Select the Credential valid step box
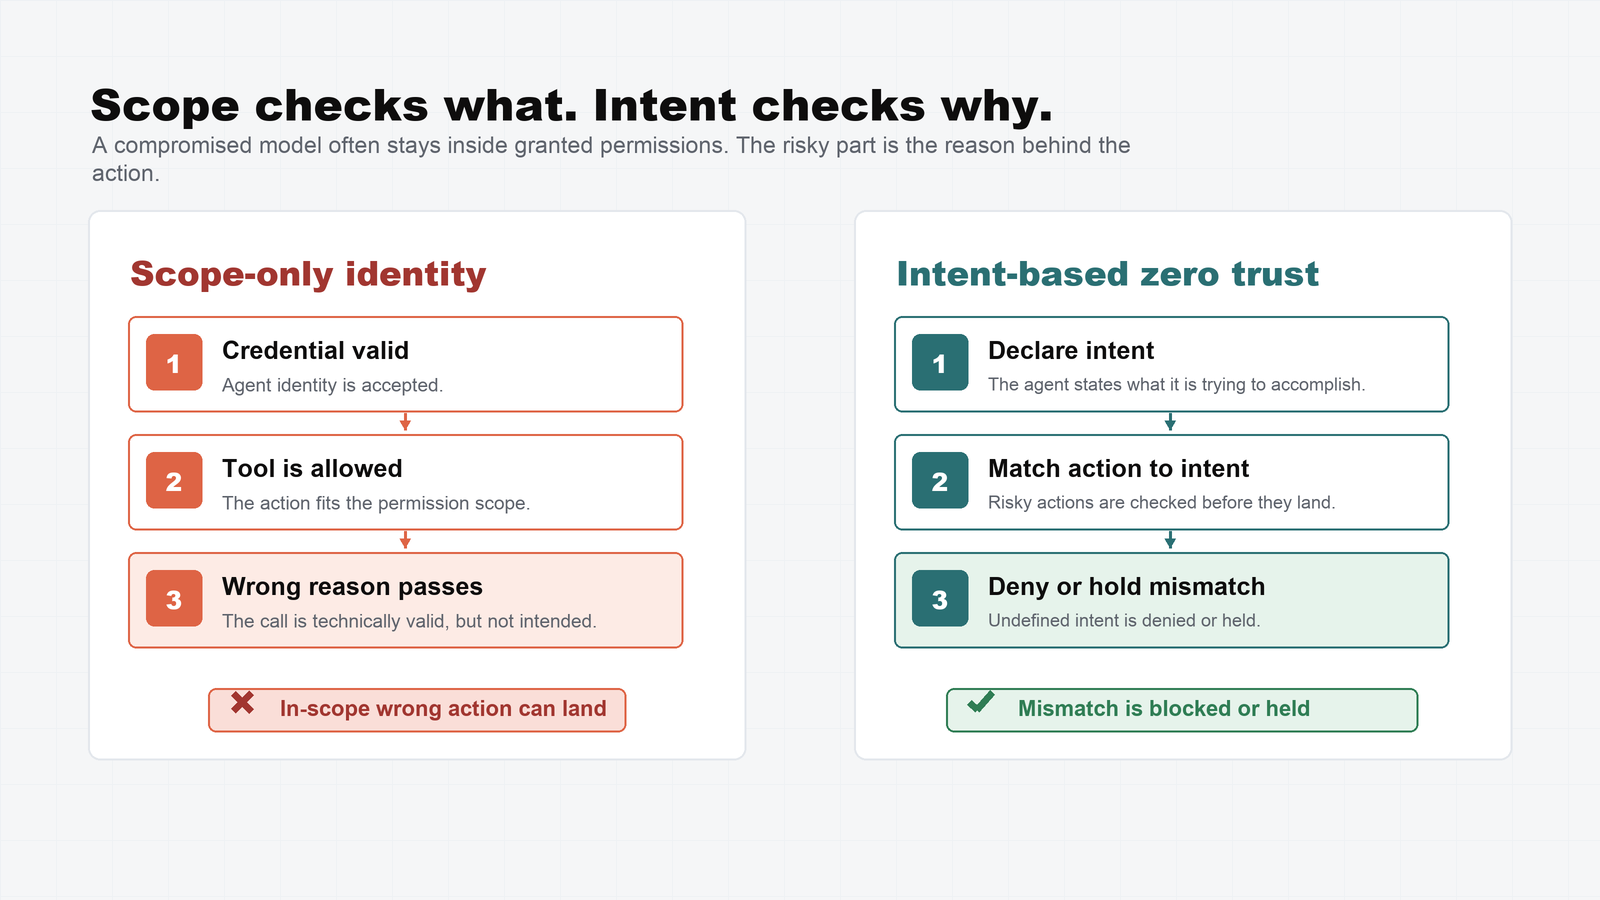Viewport: 1600px width, 900px height. pyautogui.click(x=405, y=364)
